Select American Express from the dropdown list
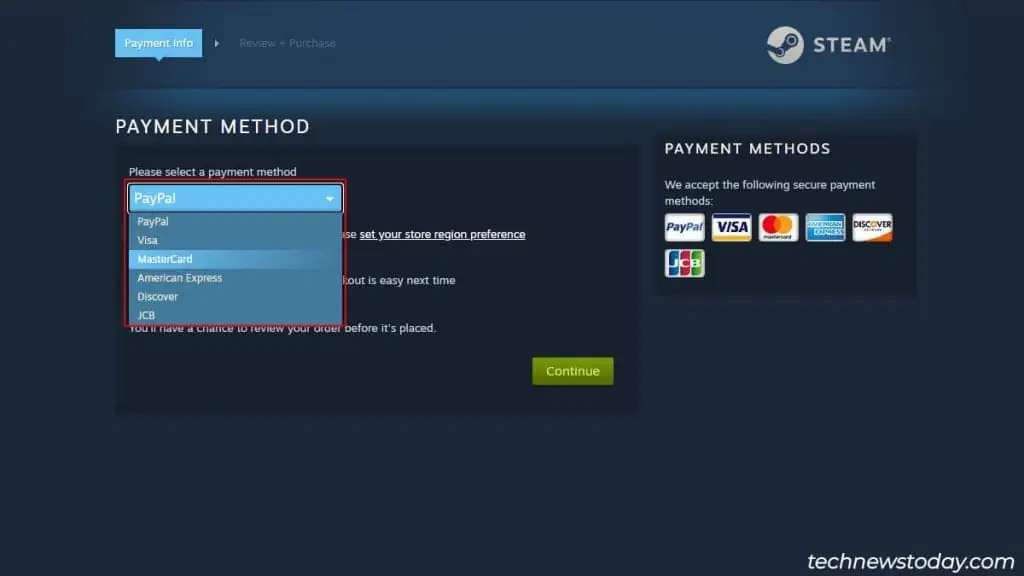Image resolution: width=1024 pixels, height=576 pixels. tap(180, 278)
